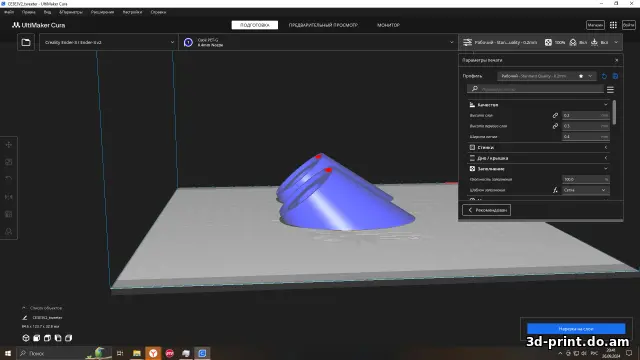Select the Mirror tool in left toolbar

9,197
